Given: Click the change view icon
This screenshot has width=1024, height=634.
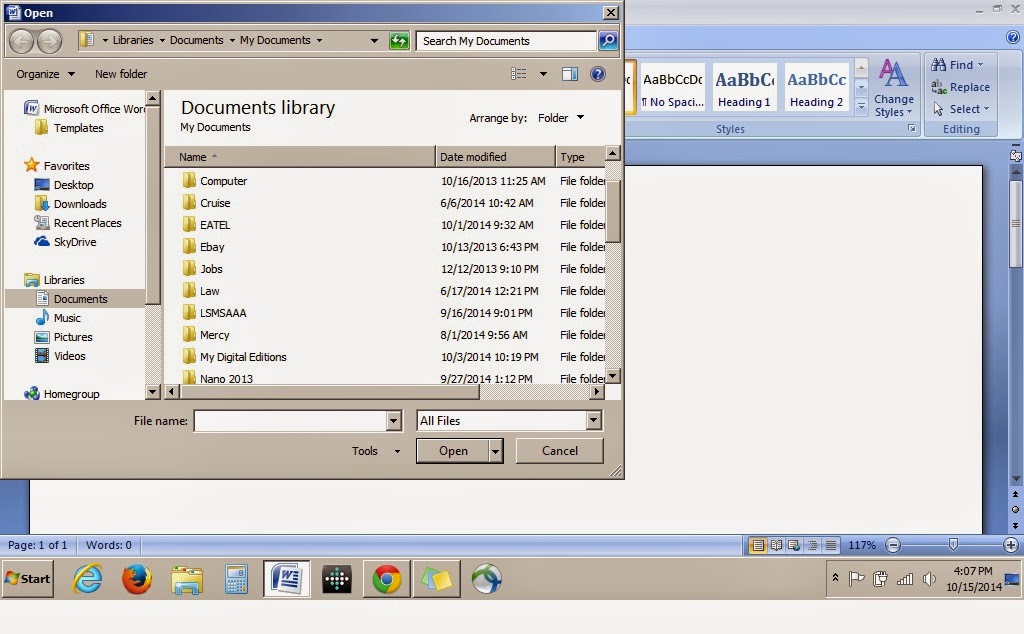Looking at the screenshot, I should point(519,74).
